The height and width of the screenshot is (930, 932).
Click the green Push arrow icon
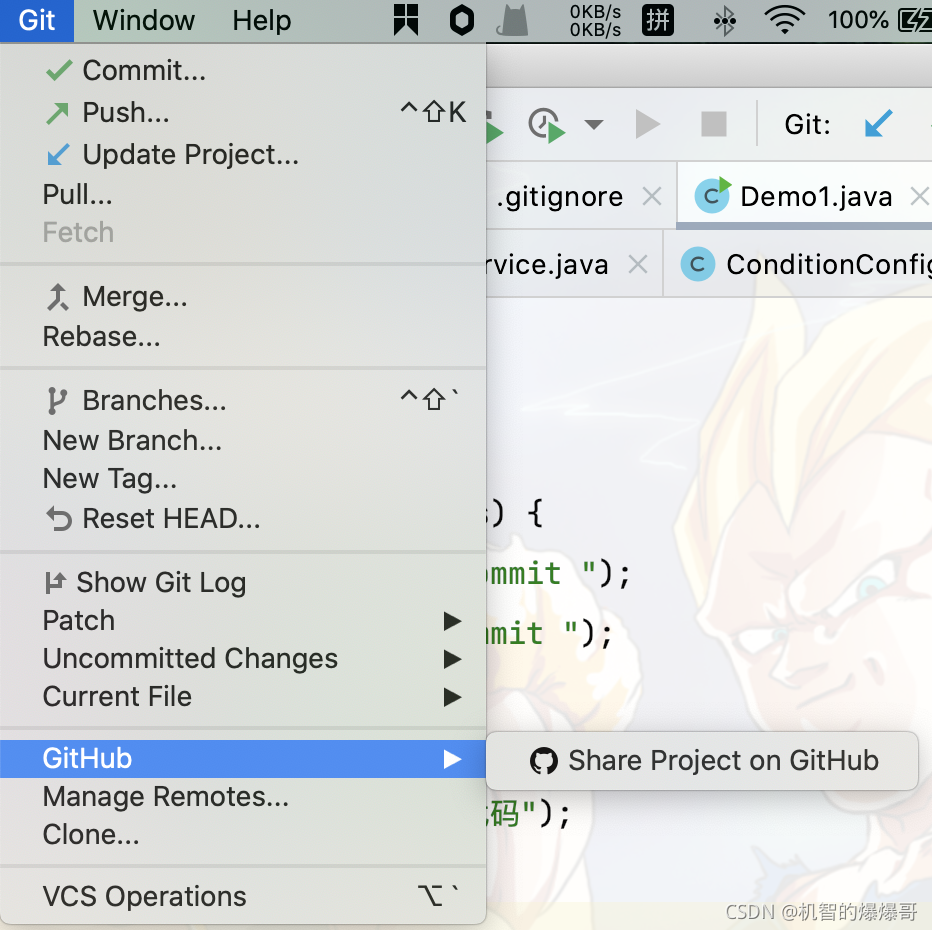click(58, 113)
